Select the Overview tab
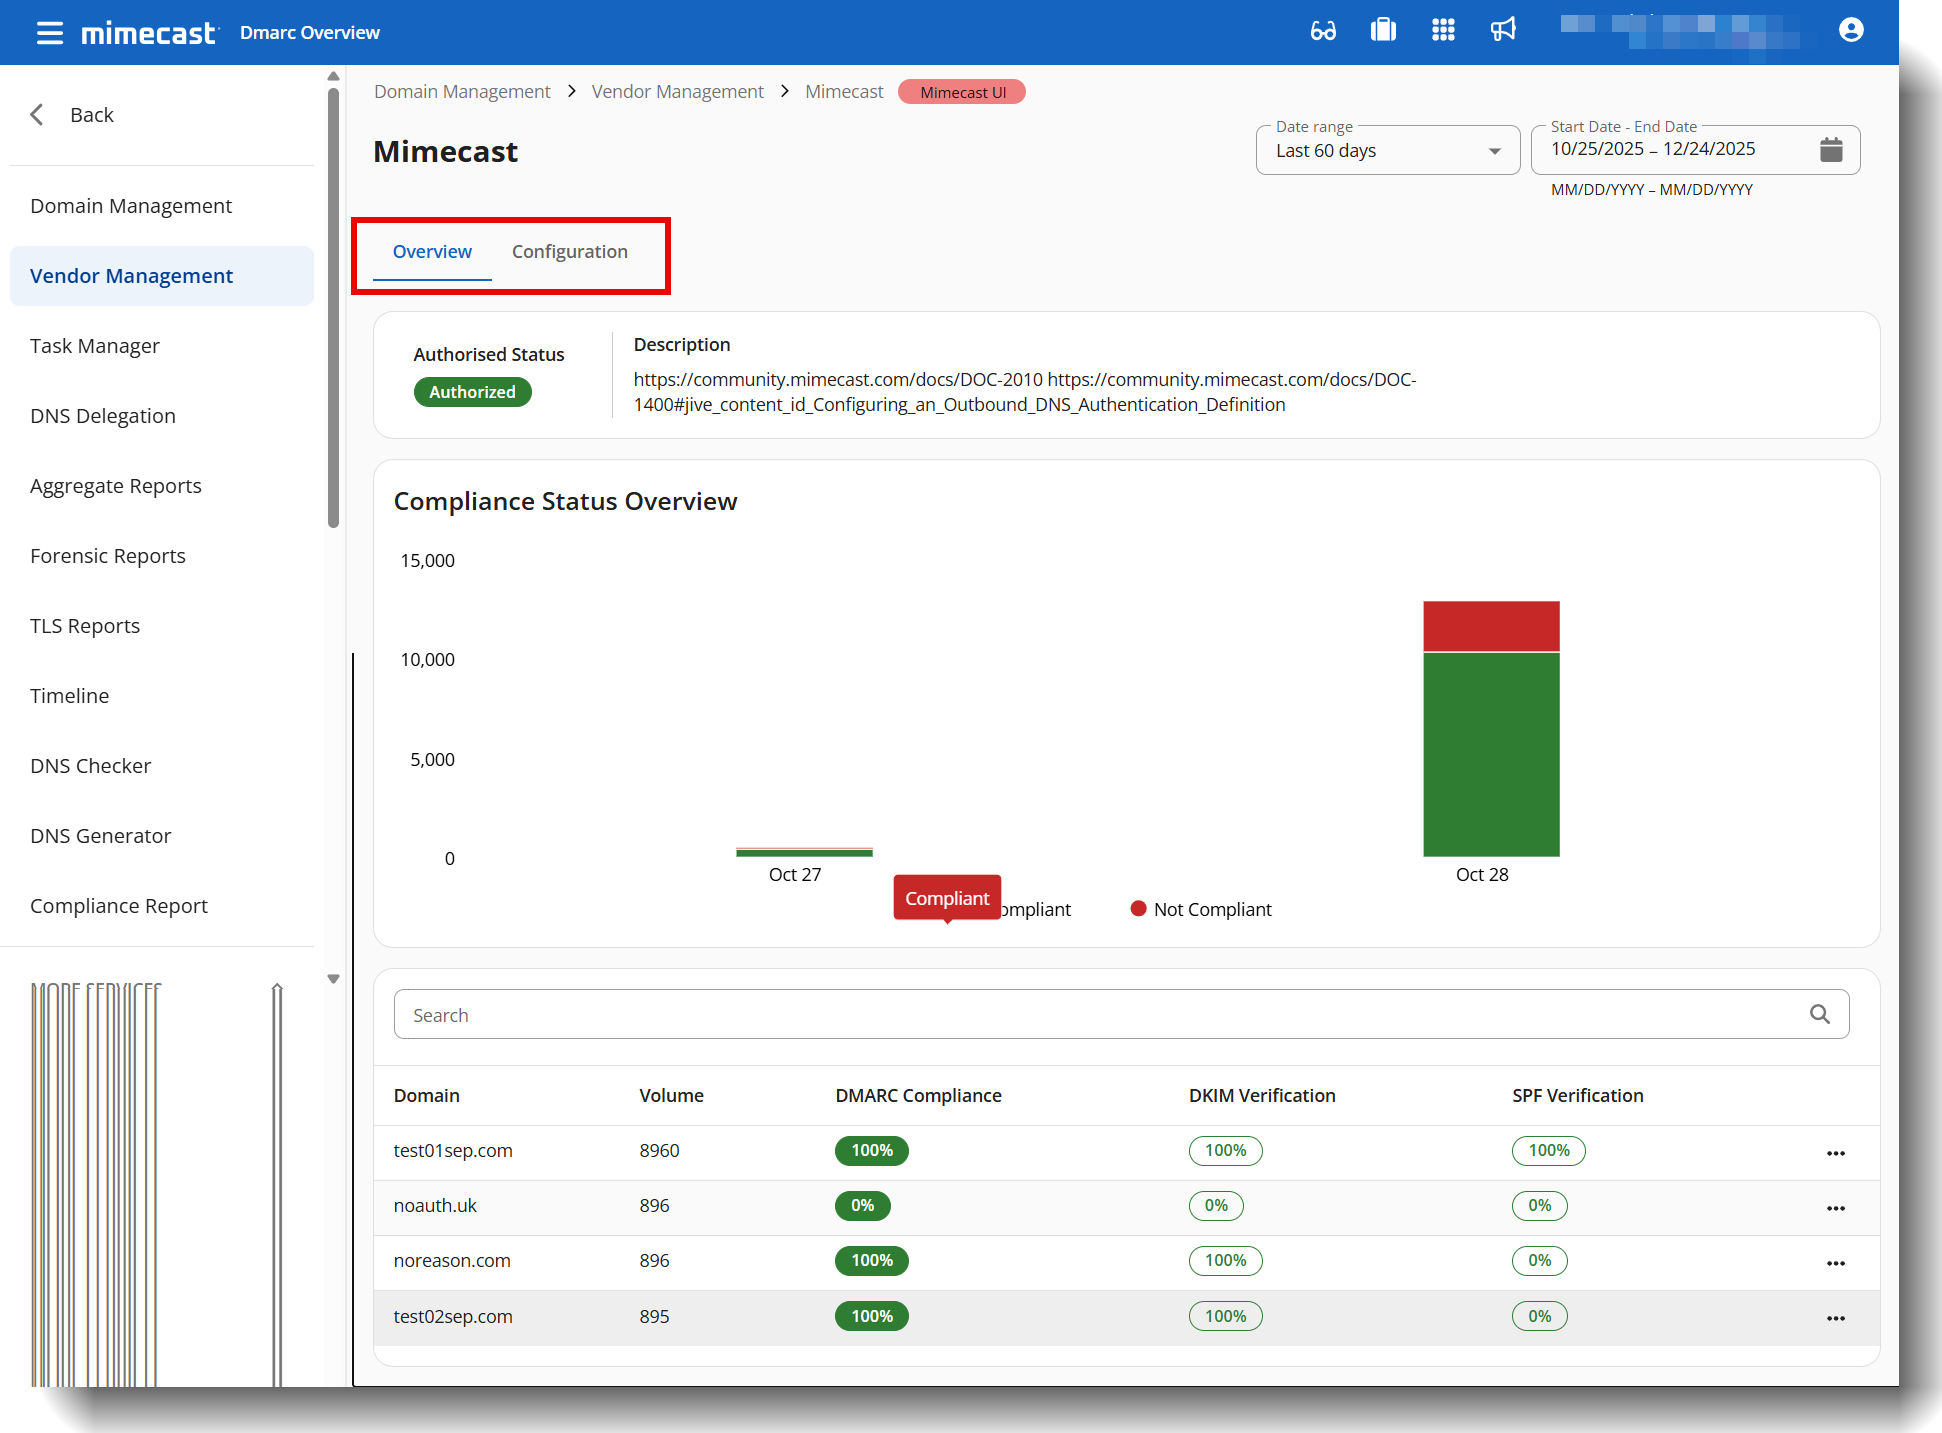 (x=432, y=252)
